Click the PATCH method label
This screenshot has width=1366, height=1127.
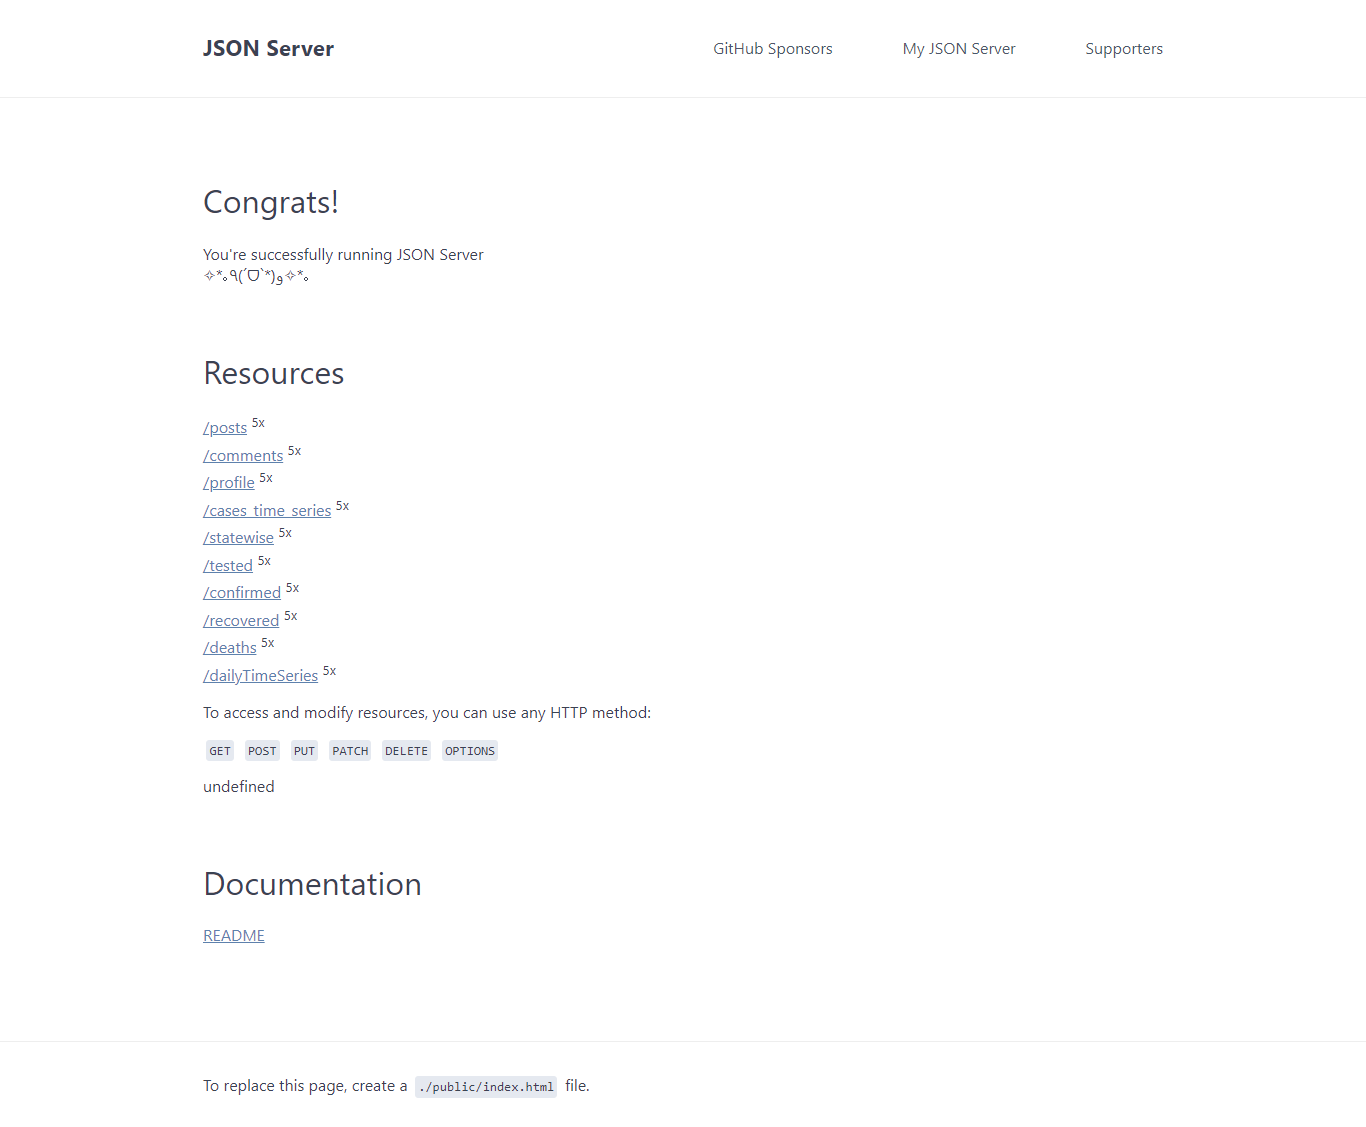(x=350, y=751)
